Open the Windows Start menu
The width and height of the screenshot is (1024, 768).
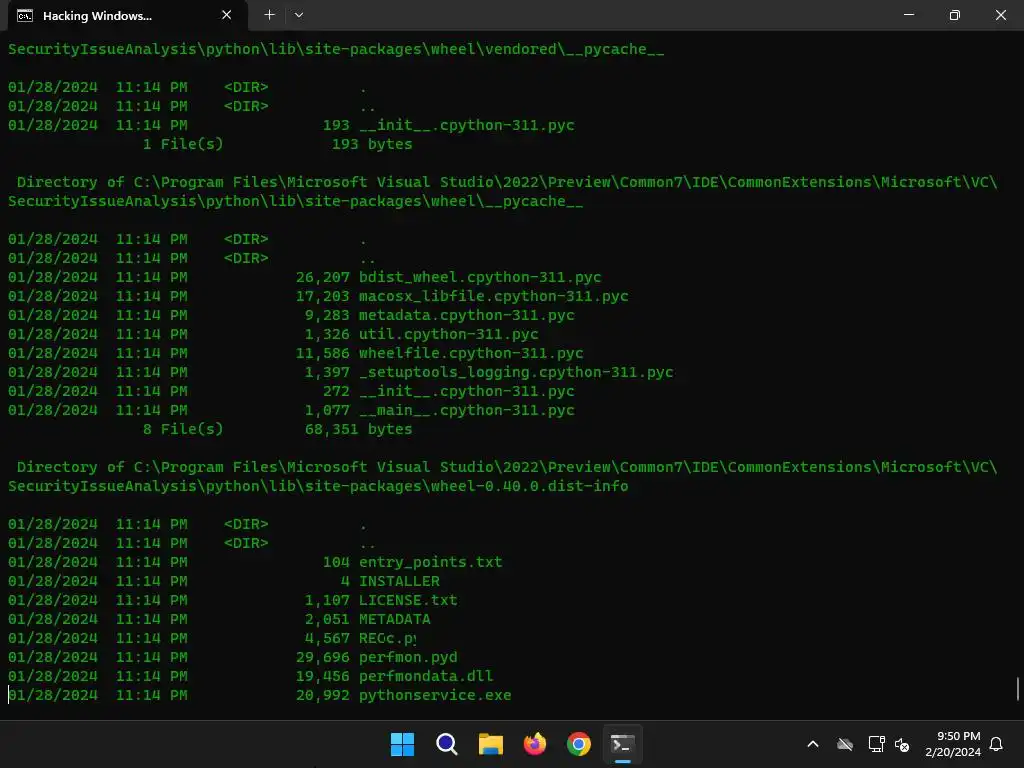point(402,744)
